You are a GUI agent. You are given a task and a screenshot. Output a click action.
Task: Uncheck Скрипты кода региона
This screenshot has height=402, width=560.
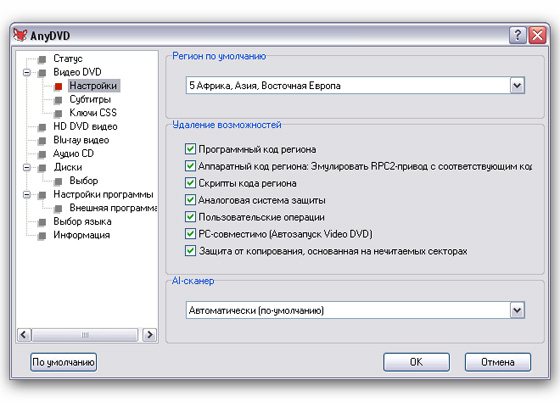(190, 182)
